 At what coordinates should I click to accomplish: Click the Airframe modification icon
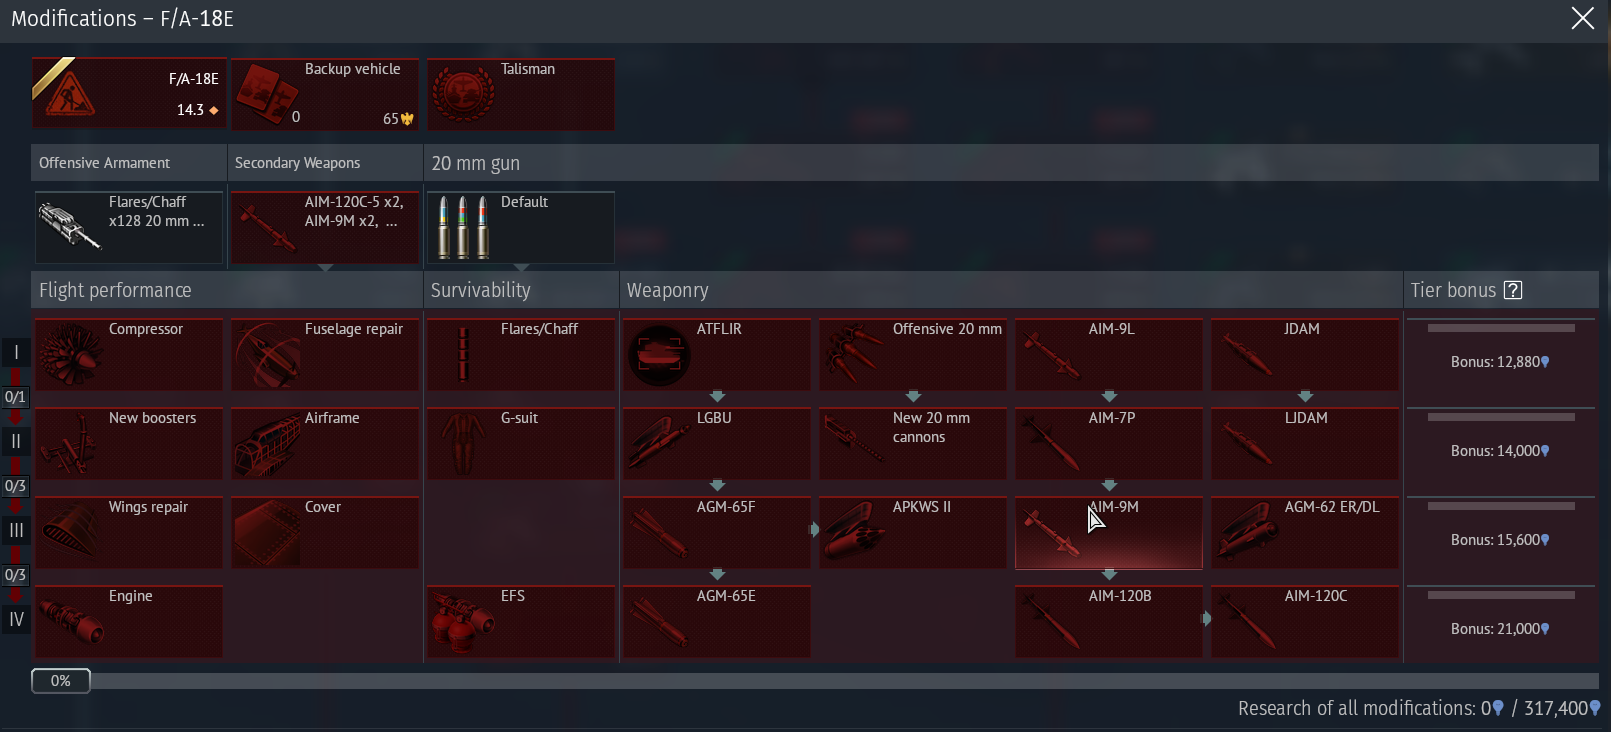click(267, 444)
